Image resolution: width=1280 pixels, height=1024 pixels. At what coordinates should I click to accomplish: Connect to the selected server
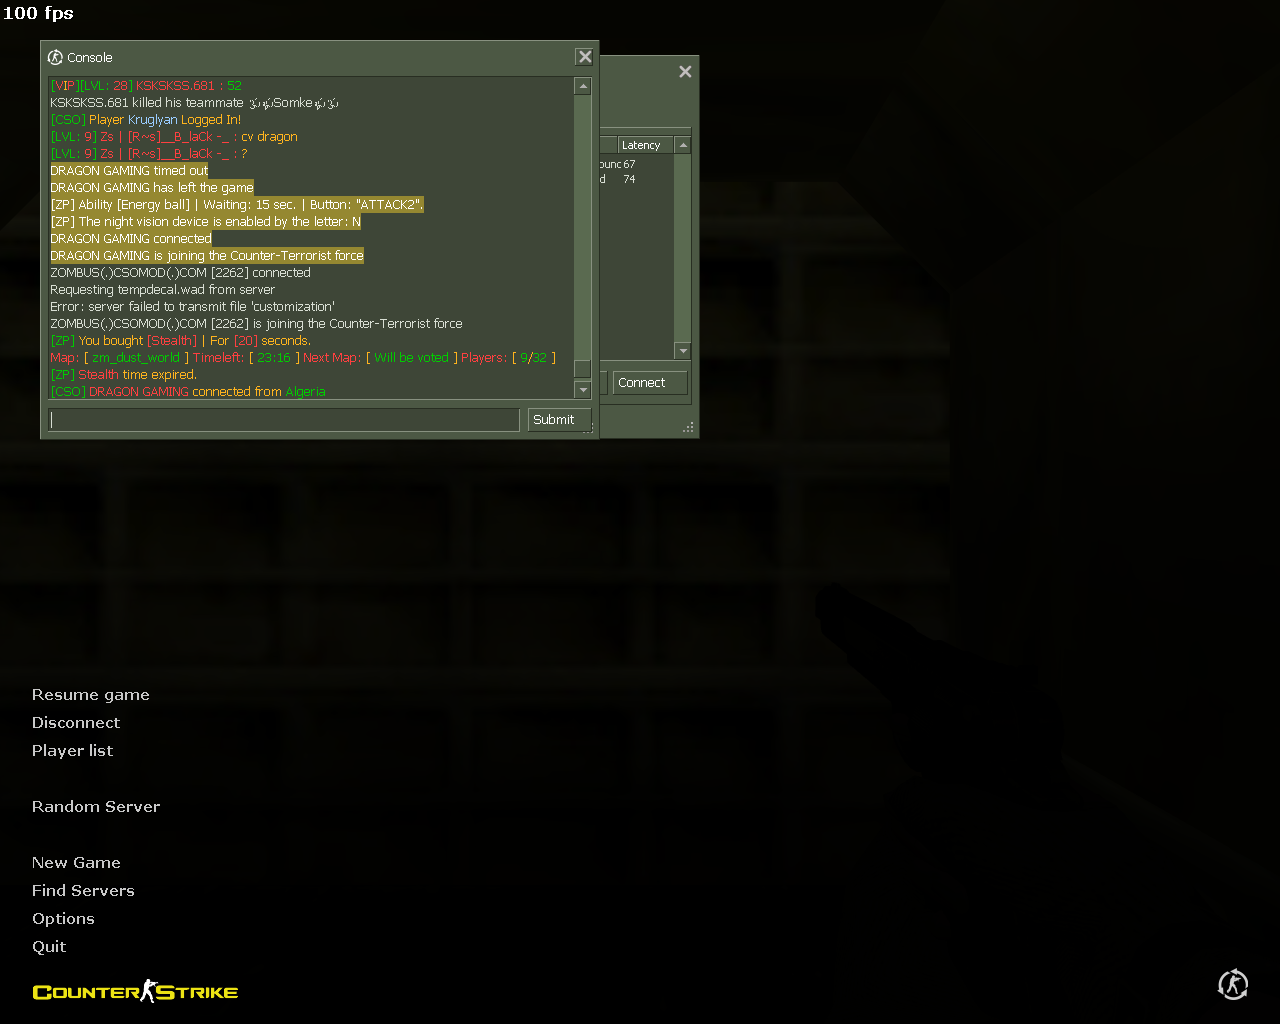(x=649, y=383)
